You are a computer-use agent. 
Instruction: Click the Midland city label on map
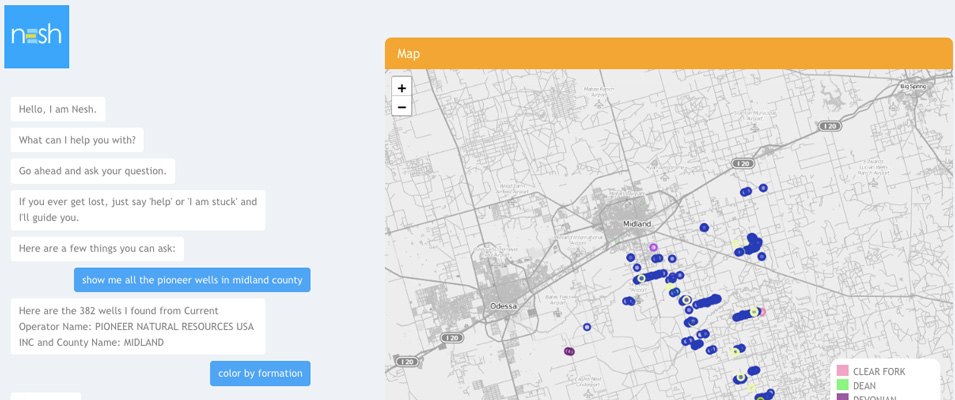[x=636, y=224]
